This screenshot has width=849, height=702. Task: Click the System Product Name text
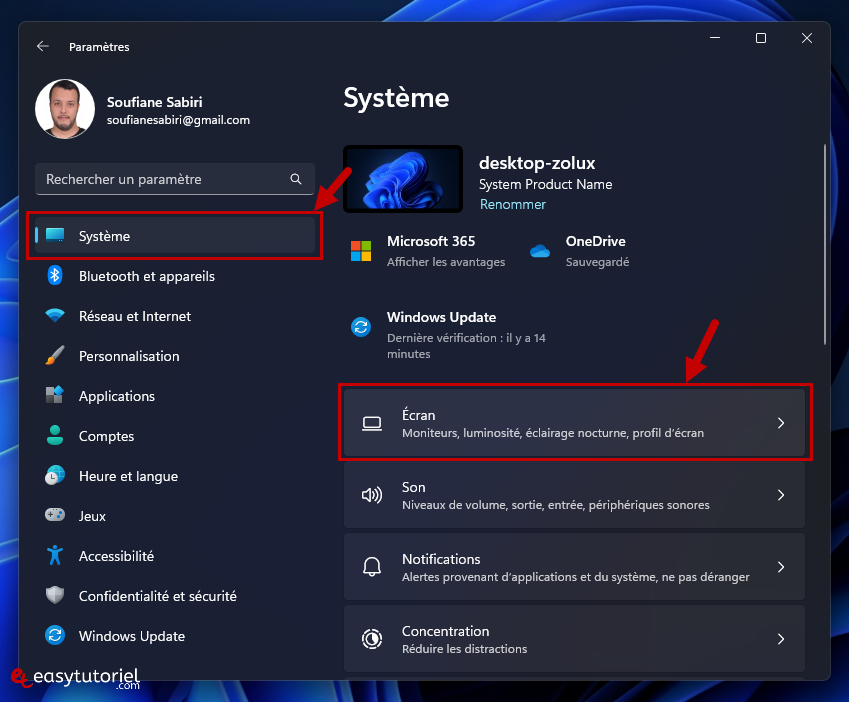[545, 185]
